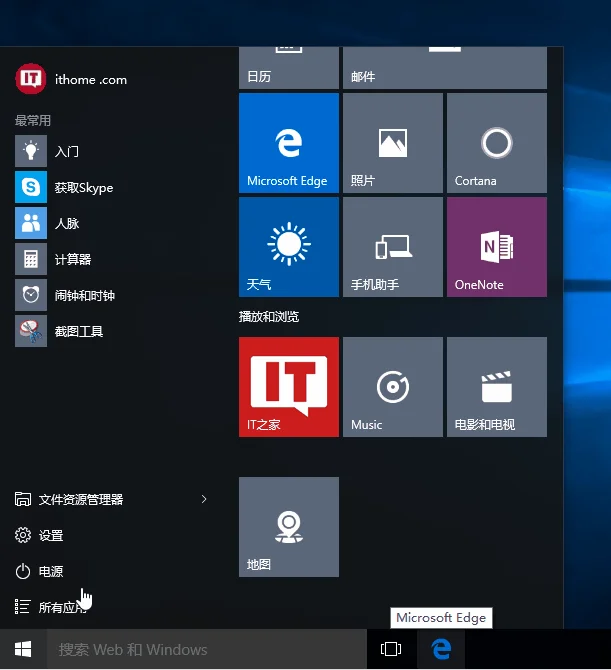The height and width of the screenshot is (670, 611).
Task: Open the 邮件 mail tile
Action: [x=445, y=68]
